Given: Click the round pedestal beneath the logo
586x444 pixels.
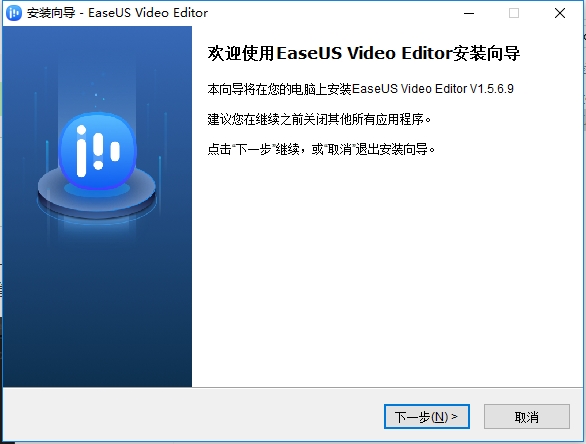Looking at the screenshot, I should [97, 194].
